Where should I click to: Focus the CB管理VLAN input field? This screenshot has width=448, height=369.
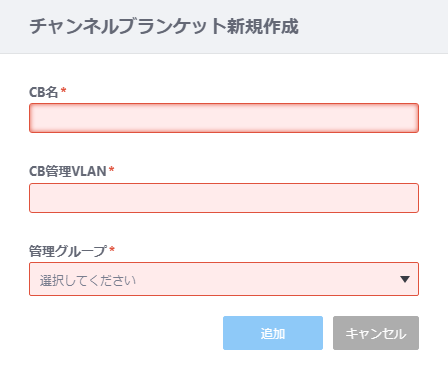[224, 198]
